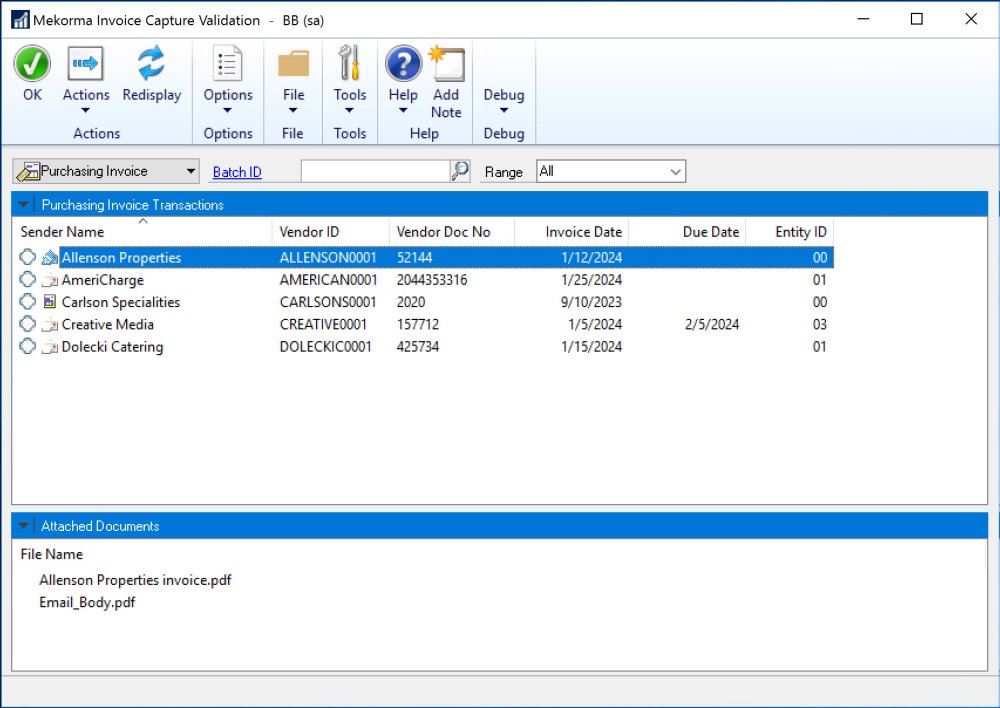Click the green OK checkmark icon

32,65
